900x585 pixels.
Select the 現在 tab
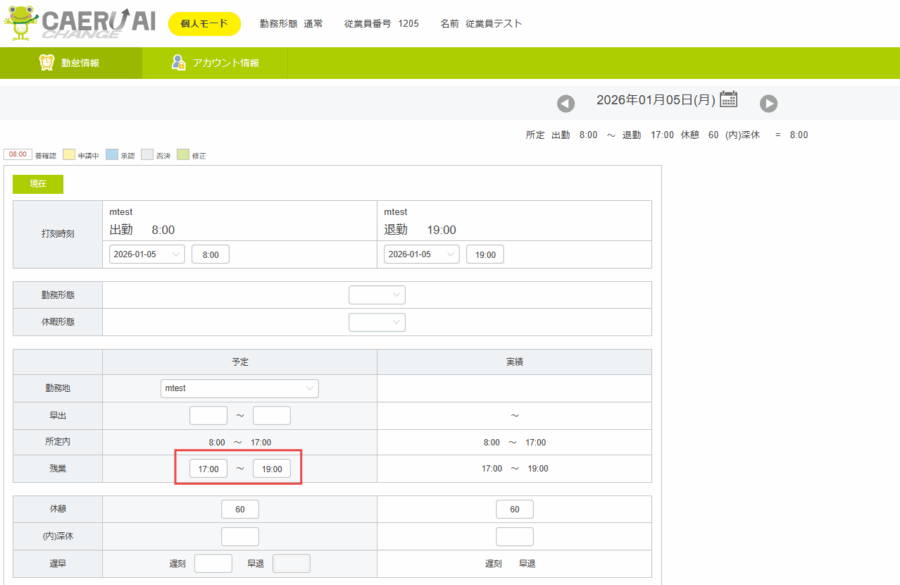pos(38,184)
